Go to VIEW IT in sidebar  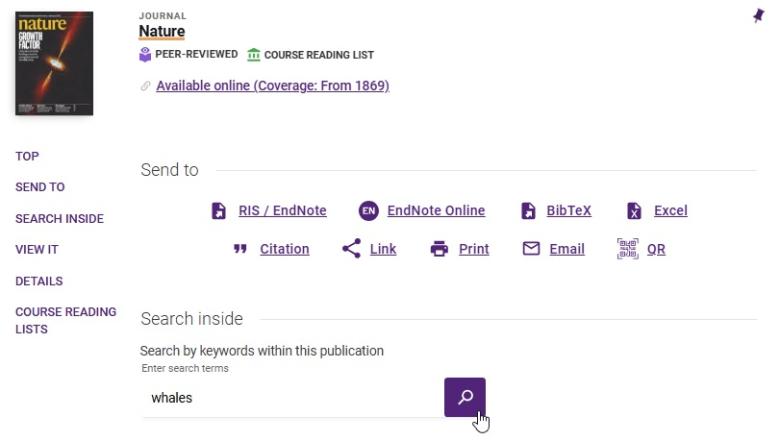(36, 250)
